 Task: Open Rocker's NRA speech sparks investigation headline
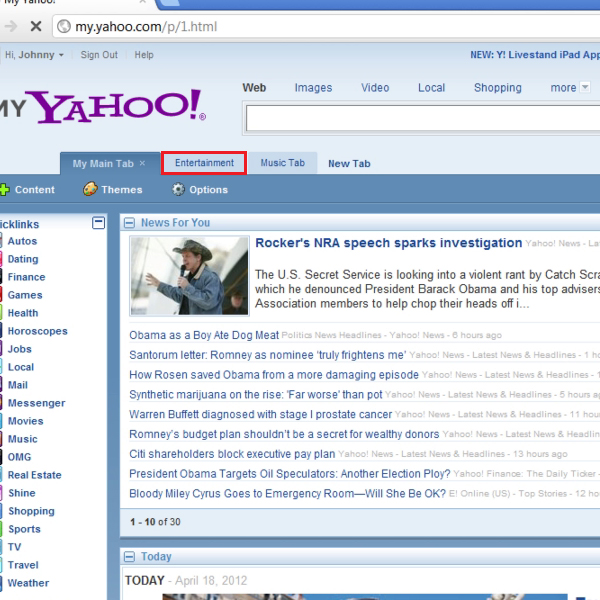coord(388,243)
